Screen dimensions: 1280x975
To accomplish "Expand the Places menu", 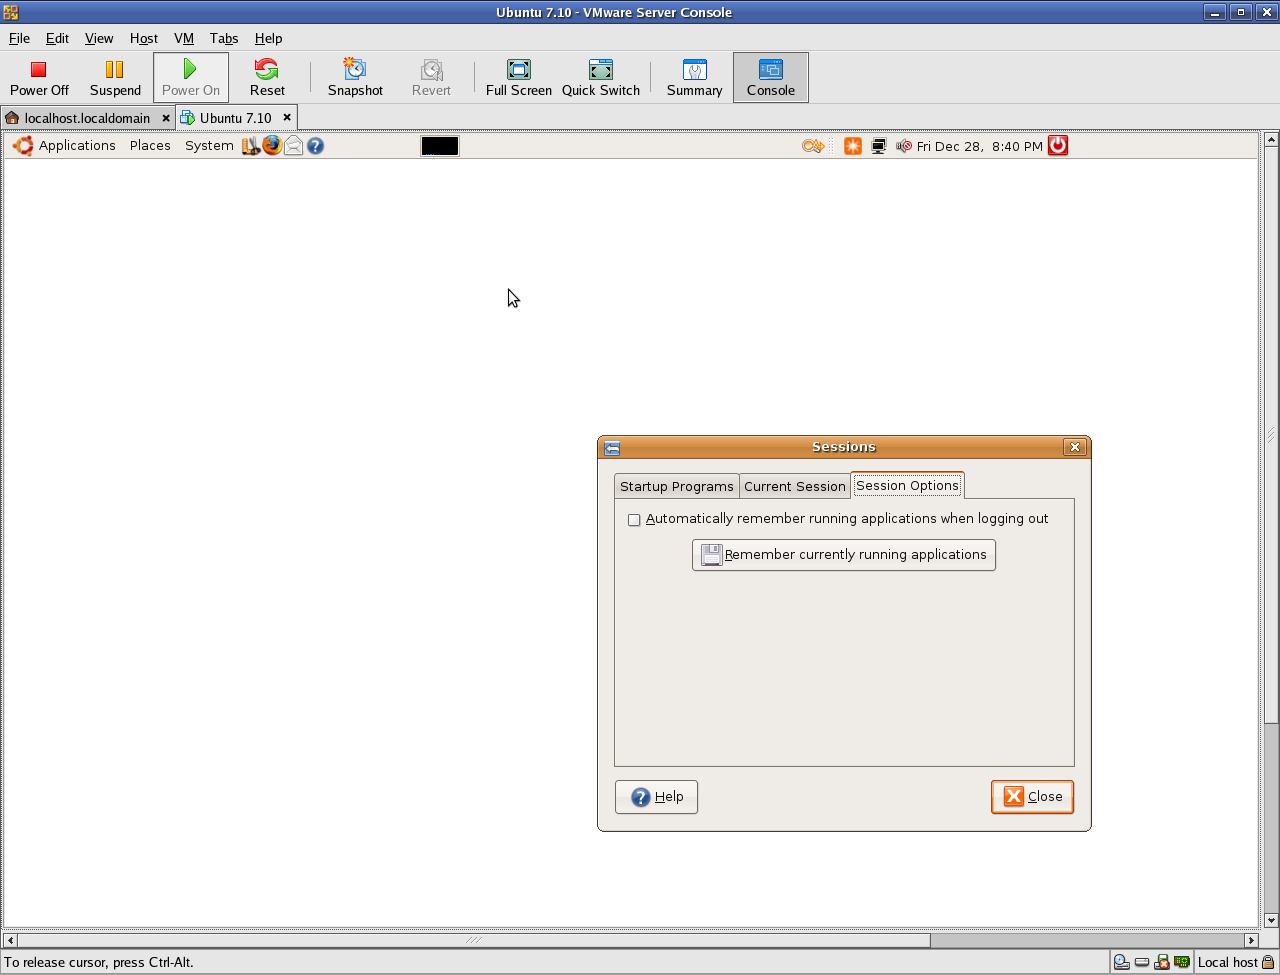I will tap(150, 146).
